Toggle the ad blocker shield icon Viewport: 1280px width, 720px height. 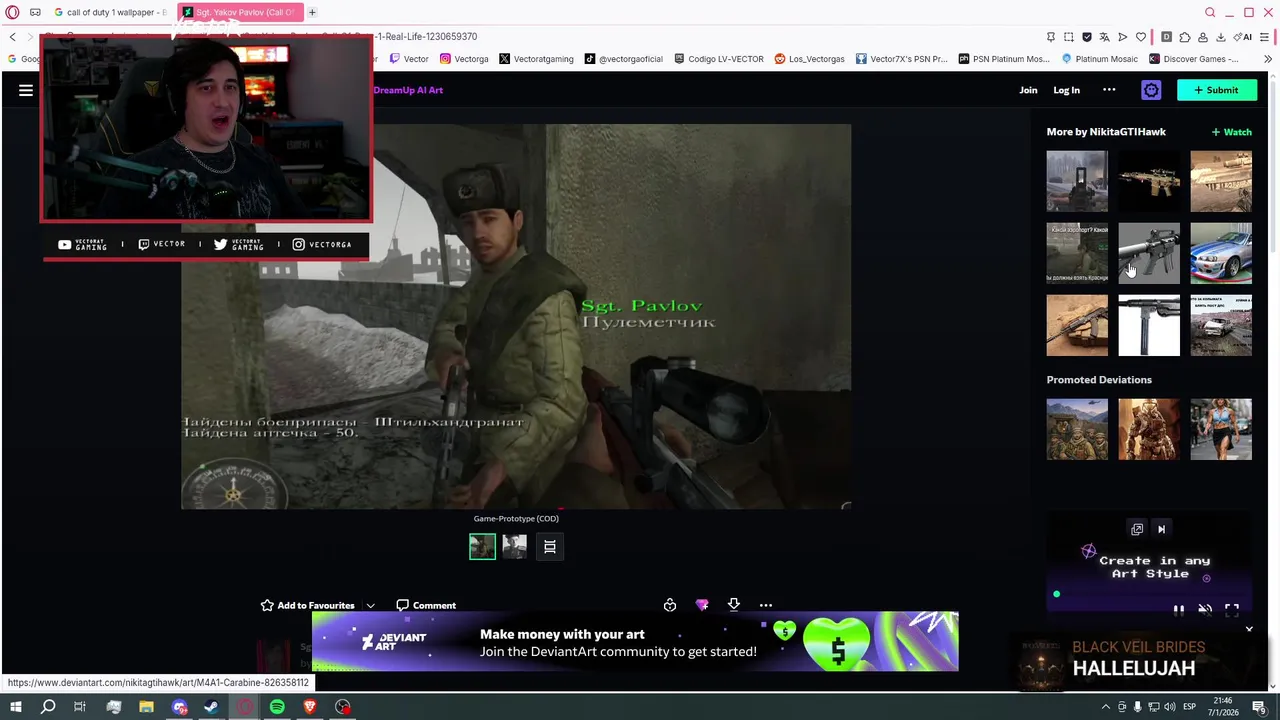pos(1087,37)
